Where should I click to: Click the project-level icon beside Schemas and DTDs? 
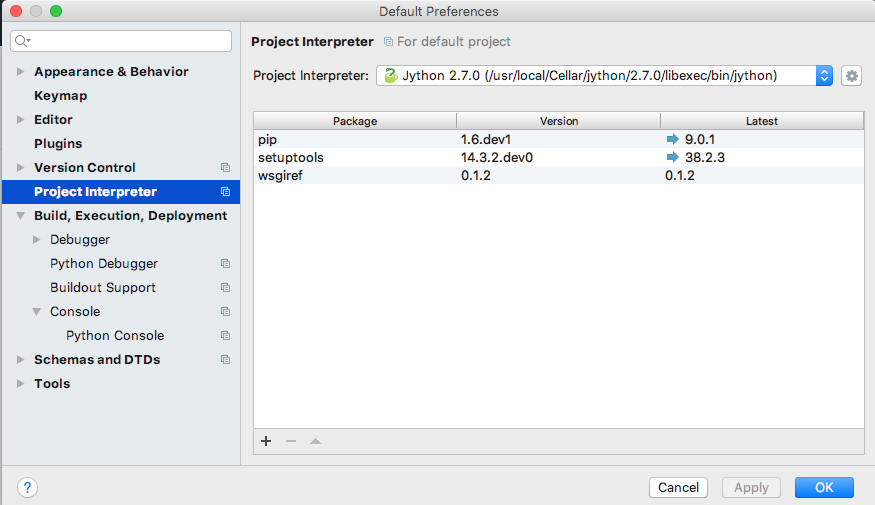point(225,359)
